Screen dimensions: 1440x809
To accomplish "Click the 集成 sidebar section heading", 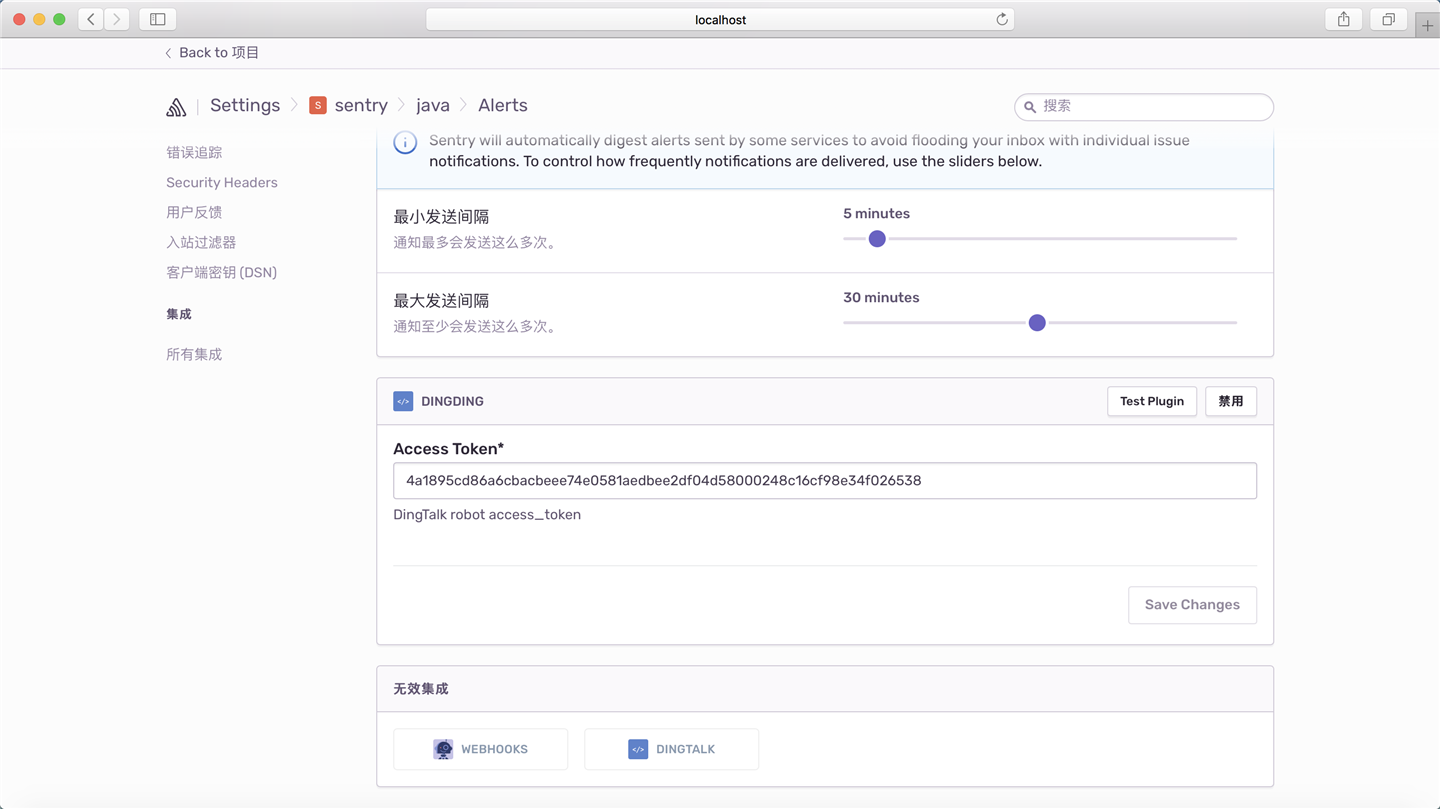I will pyautogui.click(x=179, y=314).
